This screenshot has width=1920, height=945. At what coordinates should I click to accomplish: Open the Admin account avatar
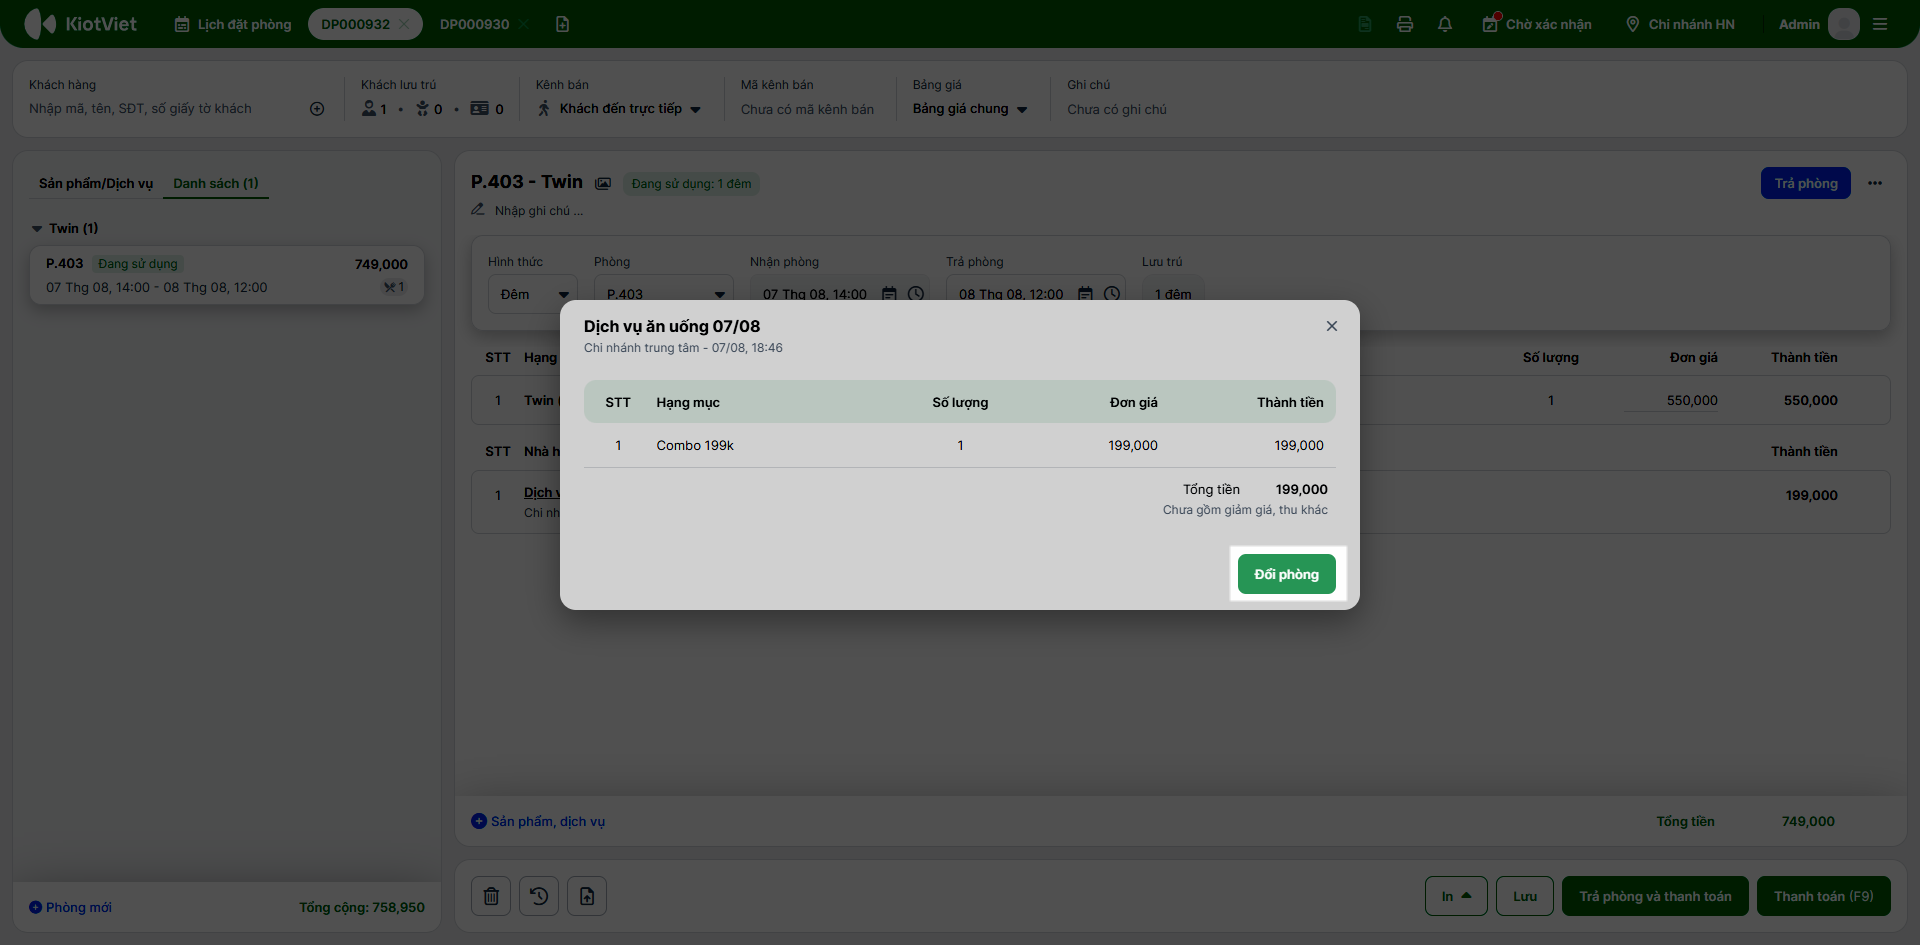point(1843,24)
